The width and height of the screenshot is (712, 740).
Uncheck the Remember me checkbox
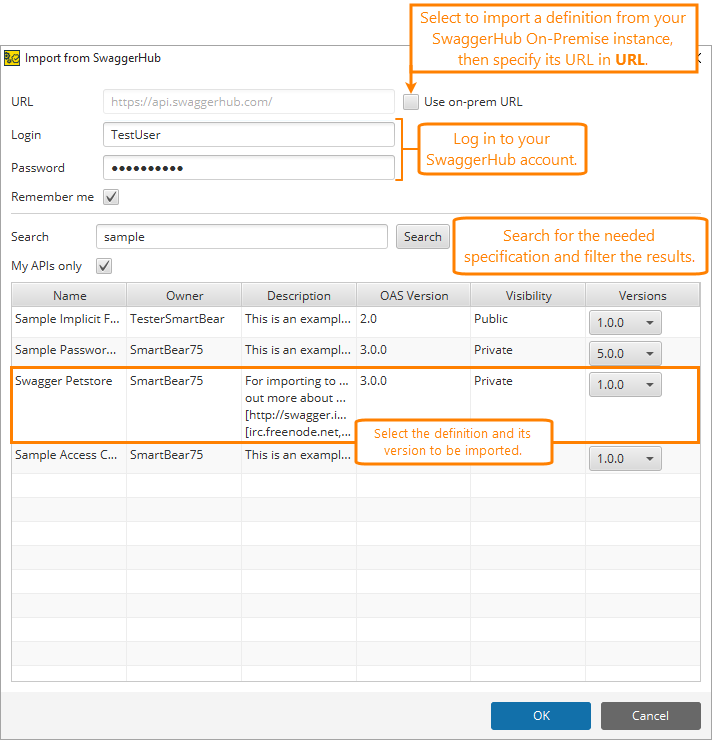111,197
